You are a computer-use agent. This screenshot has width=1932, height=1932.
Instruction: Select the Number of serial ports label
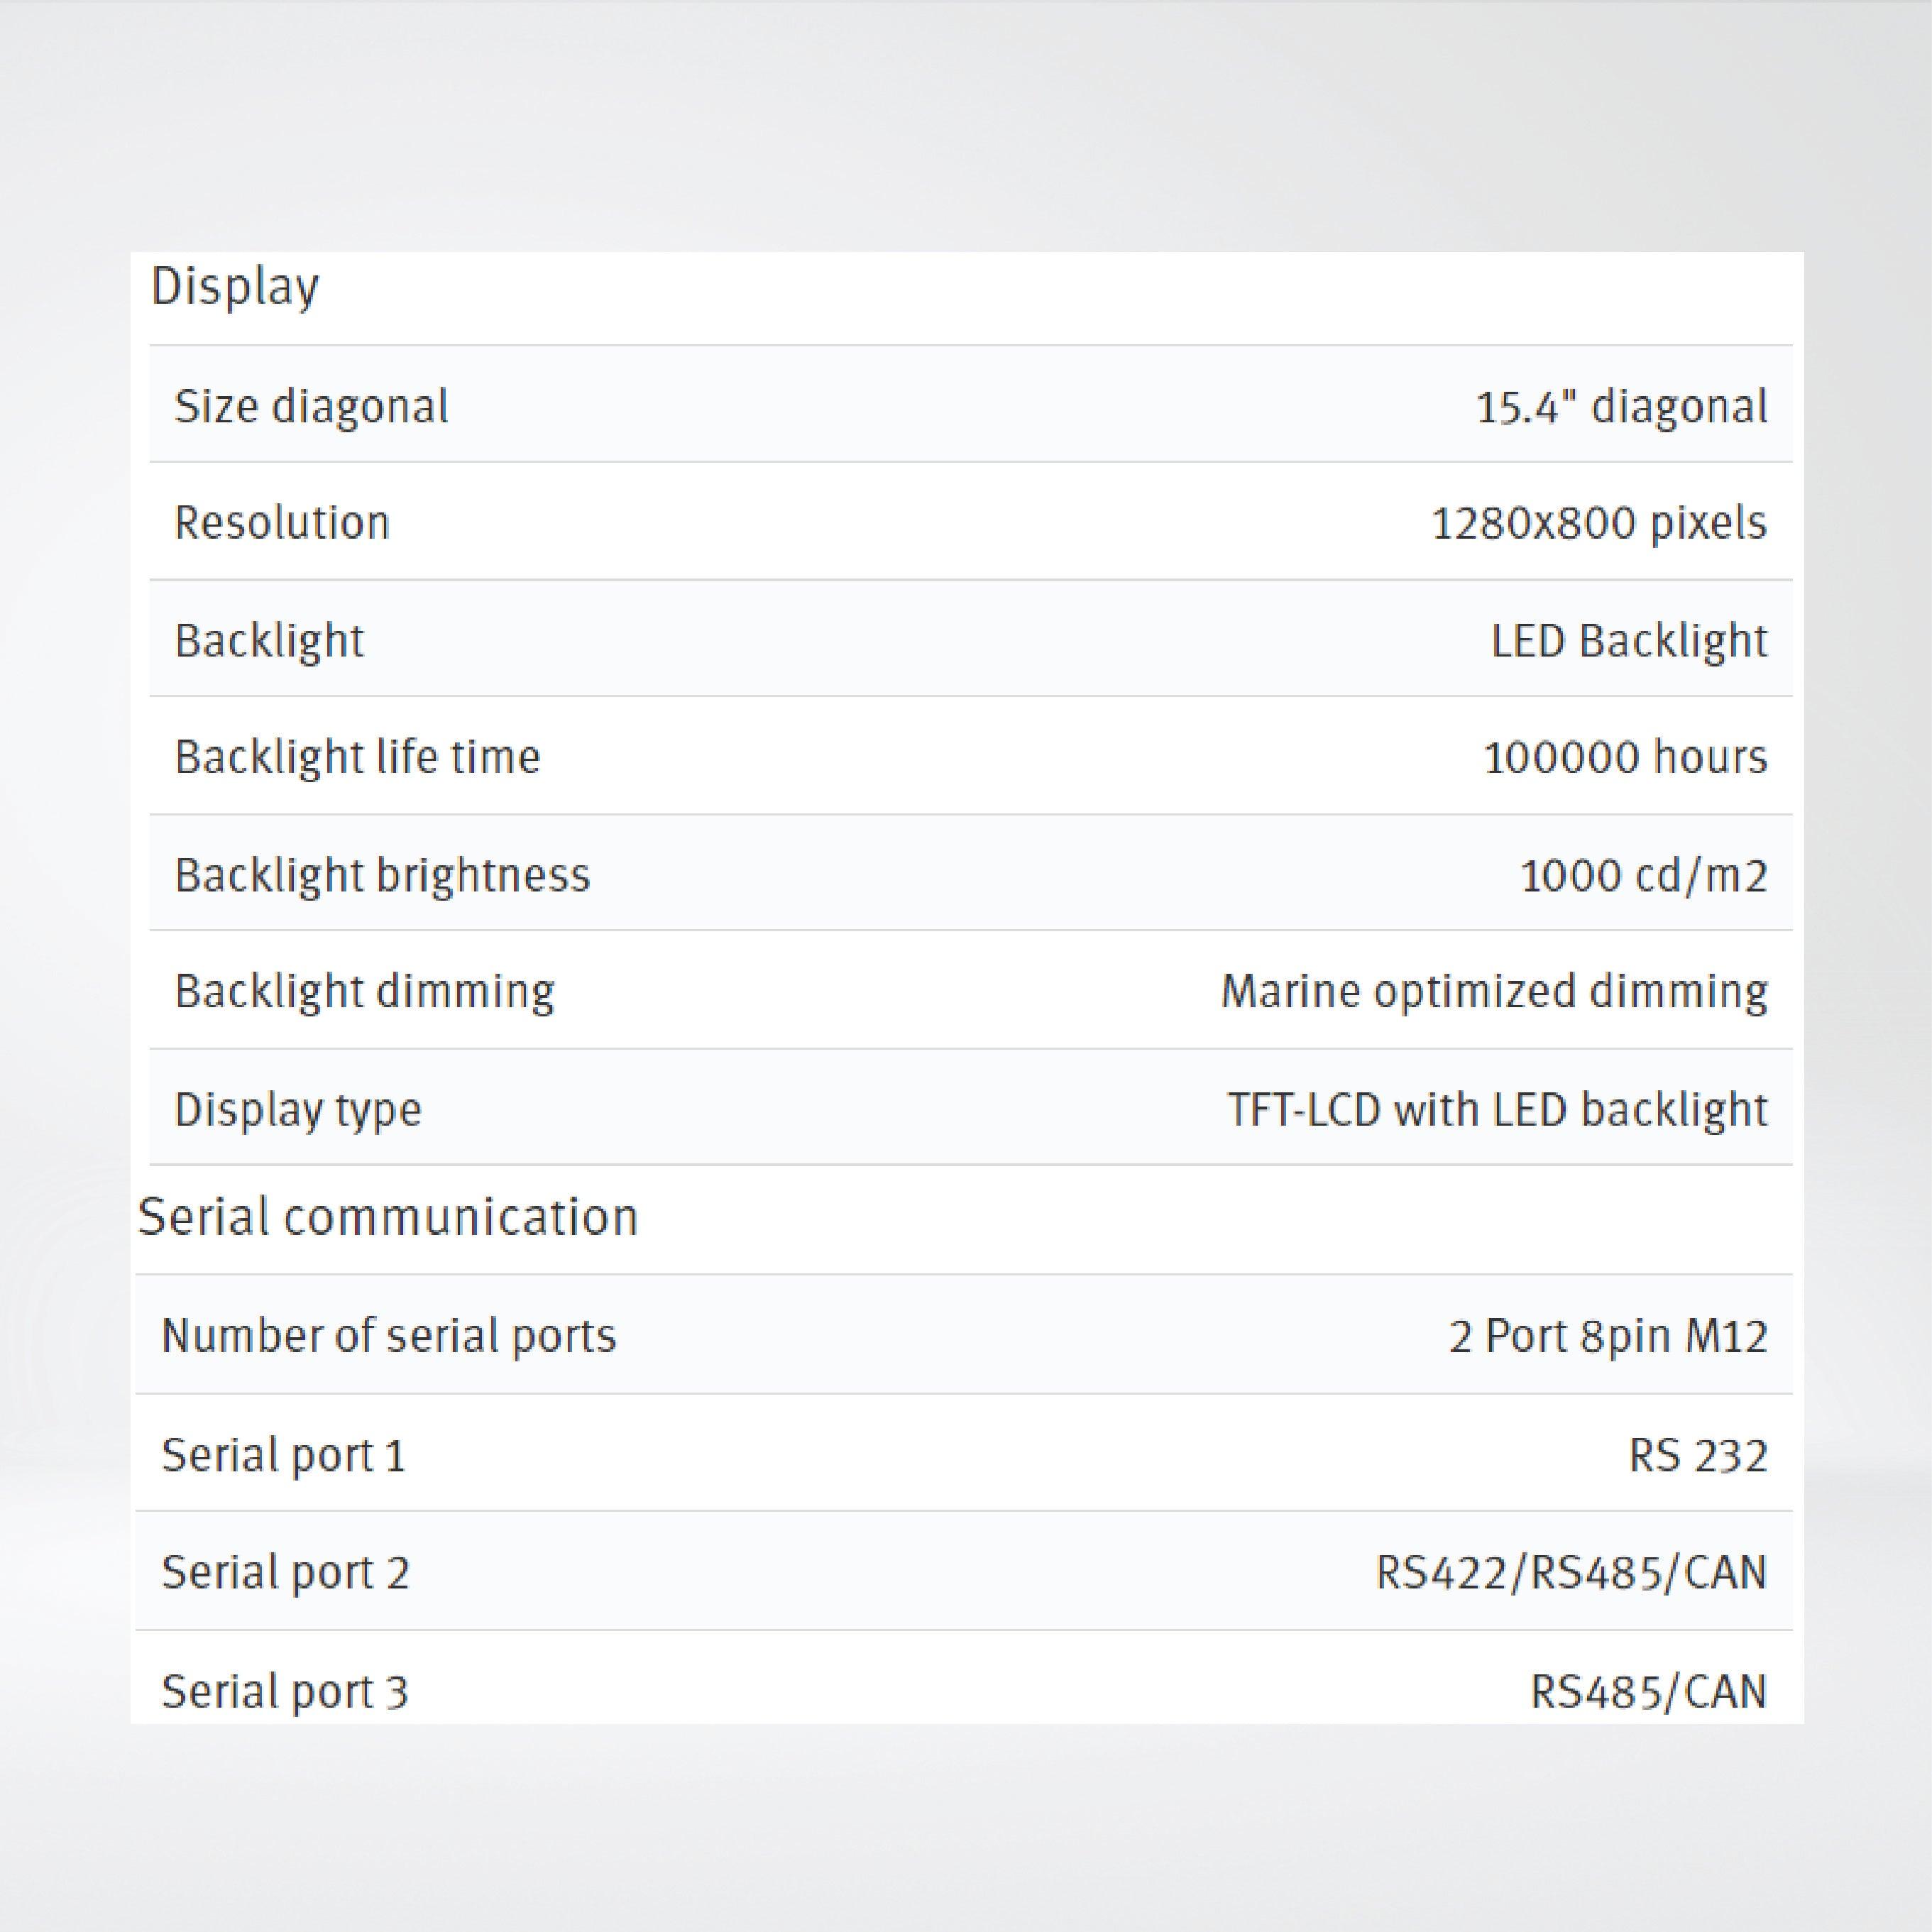tap(389, 1336)
